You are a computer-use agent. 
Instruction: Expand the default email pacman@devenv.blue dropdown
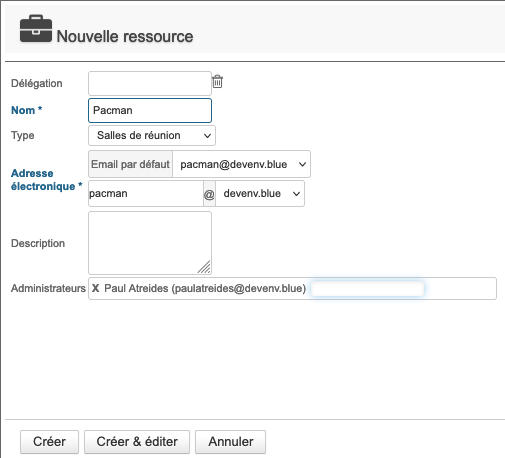242,164
